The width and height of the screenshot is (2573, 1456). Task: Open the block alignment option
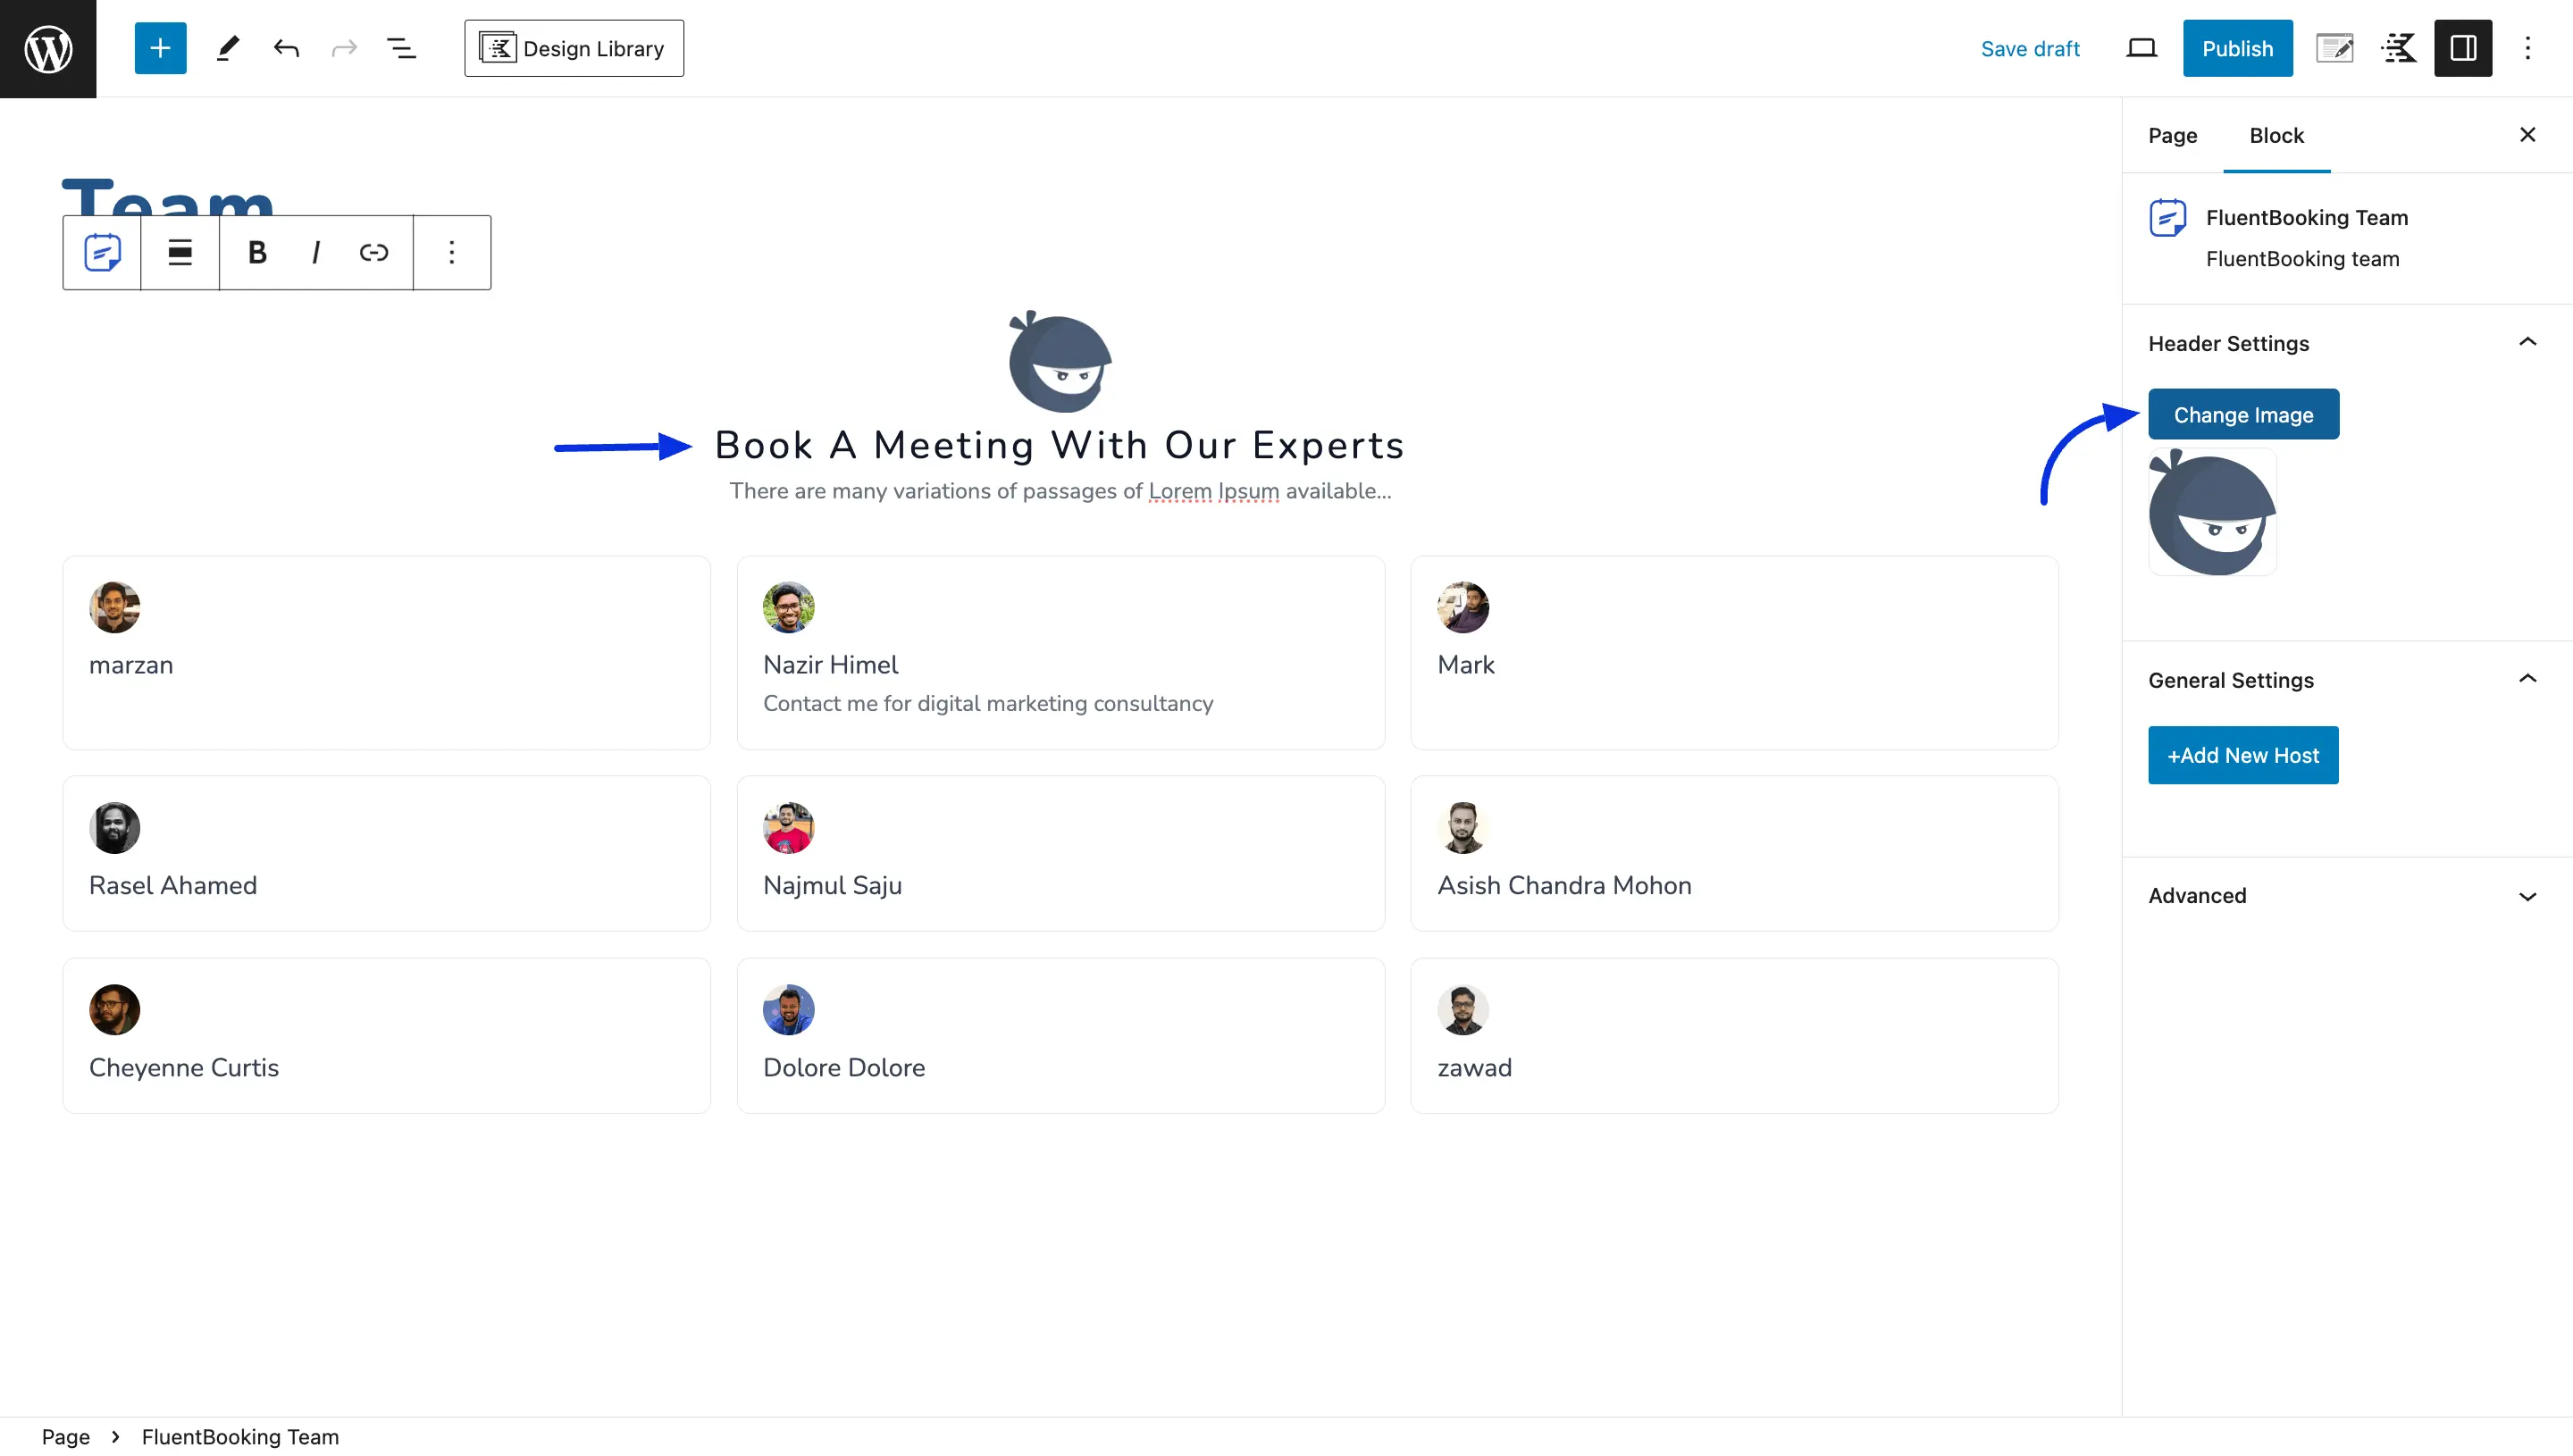(x=180, y=252)
